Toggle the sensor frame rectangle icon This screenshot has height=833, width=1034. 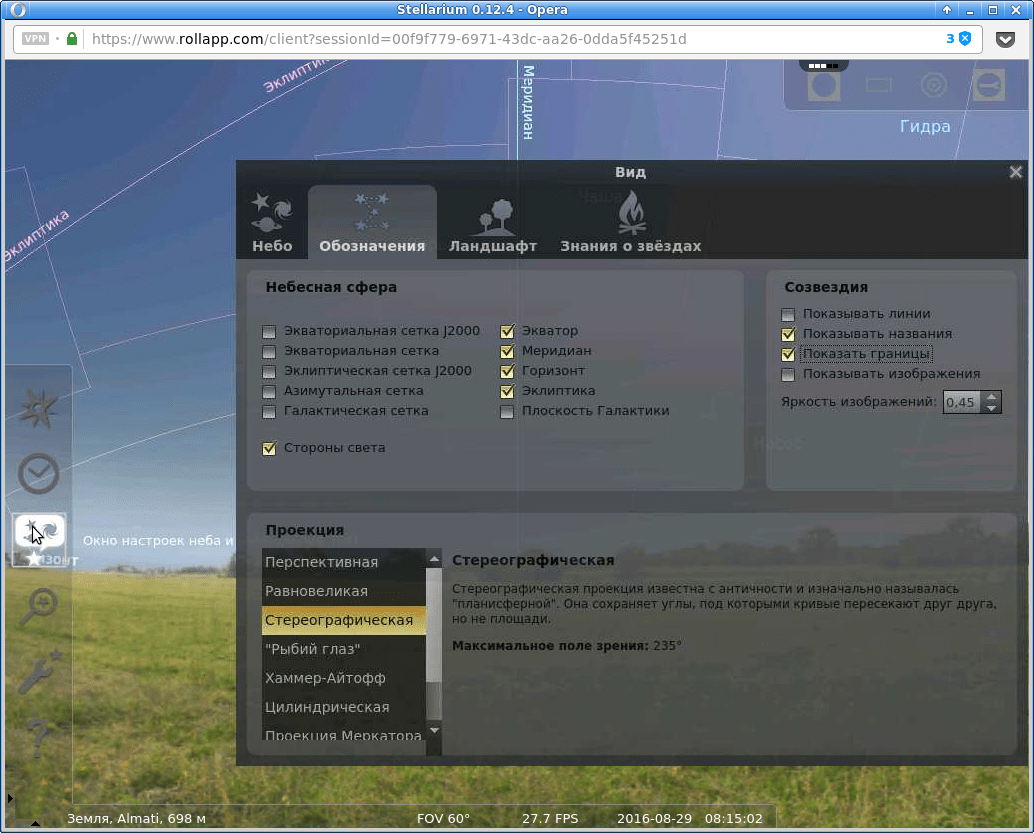tap(878, 85)
